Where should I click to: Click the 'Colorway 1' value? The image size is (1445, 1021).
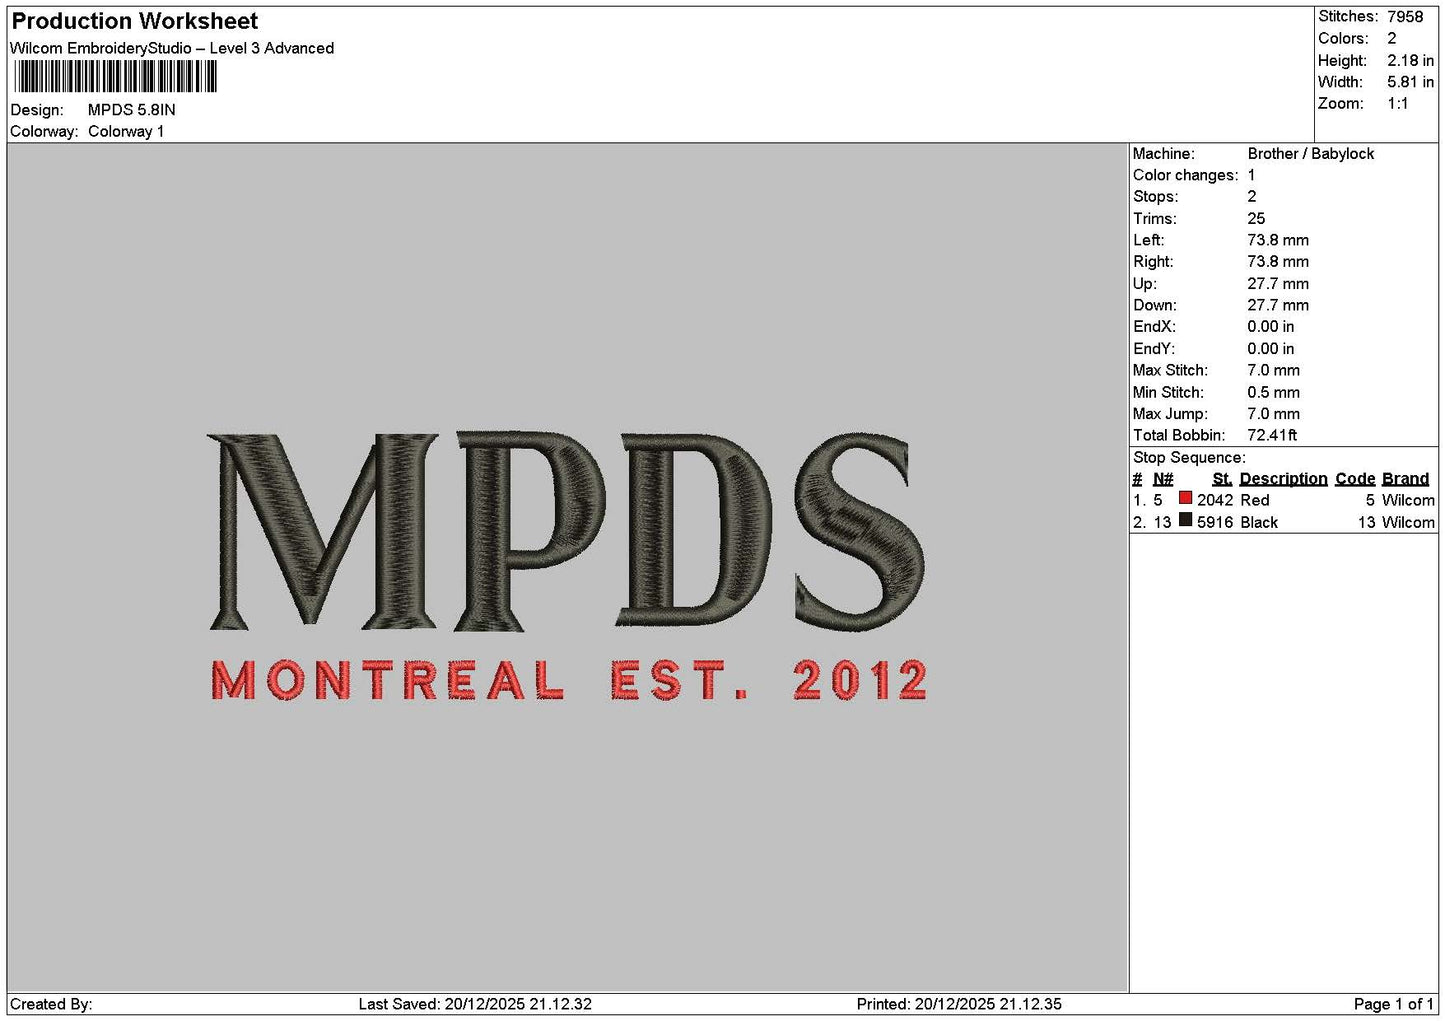[x=126, y=131]
